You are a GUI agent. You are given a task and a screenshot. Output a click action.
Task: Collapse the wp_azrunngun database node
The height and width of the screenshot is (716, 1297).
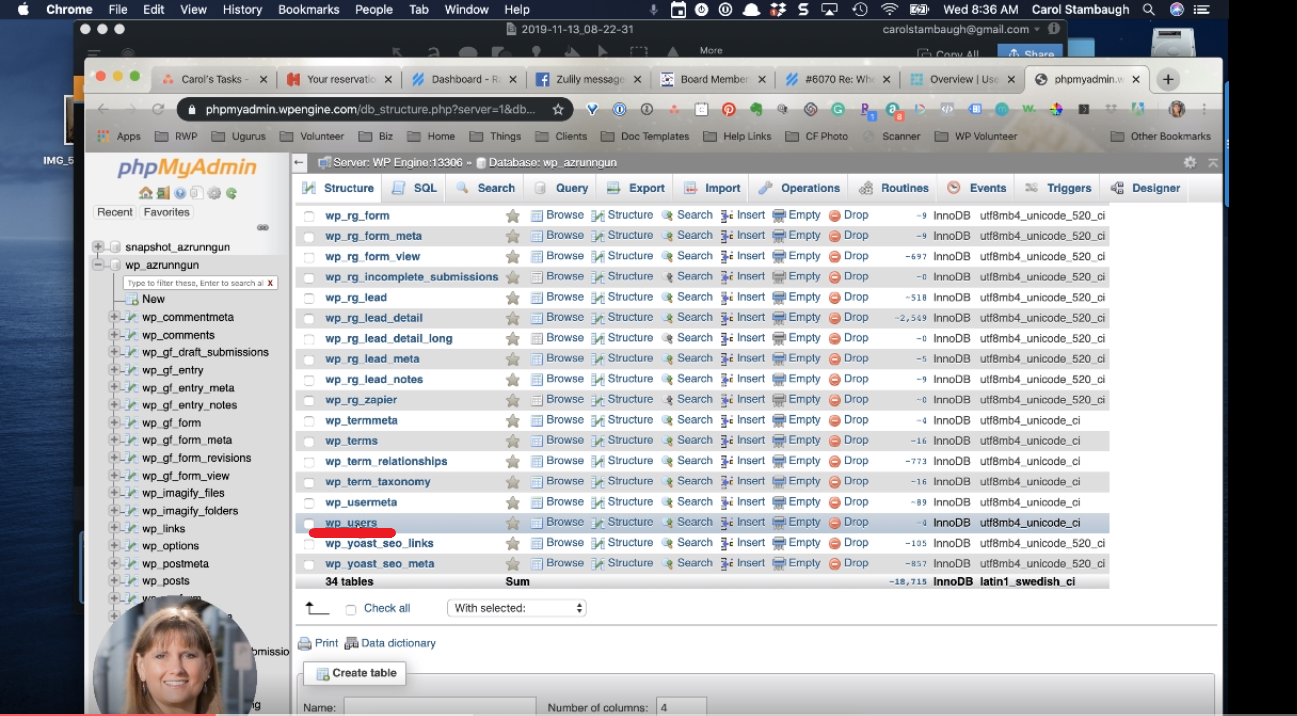coord(98,265)
